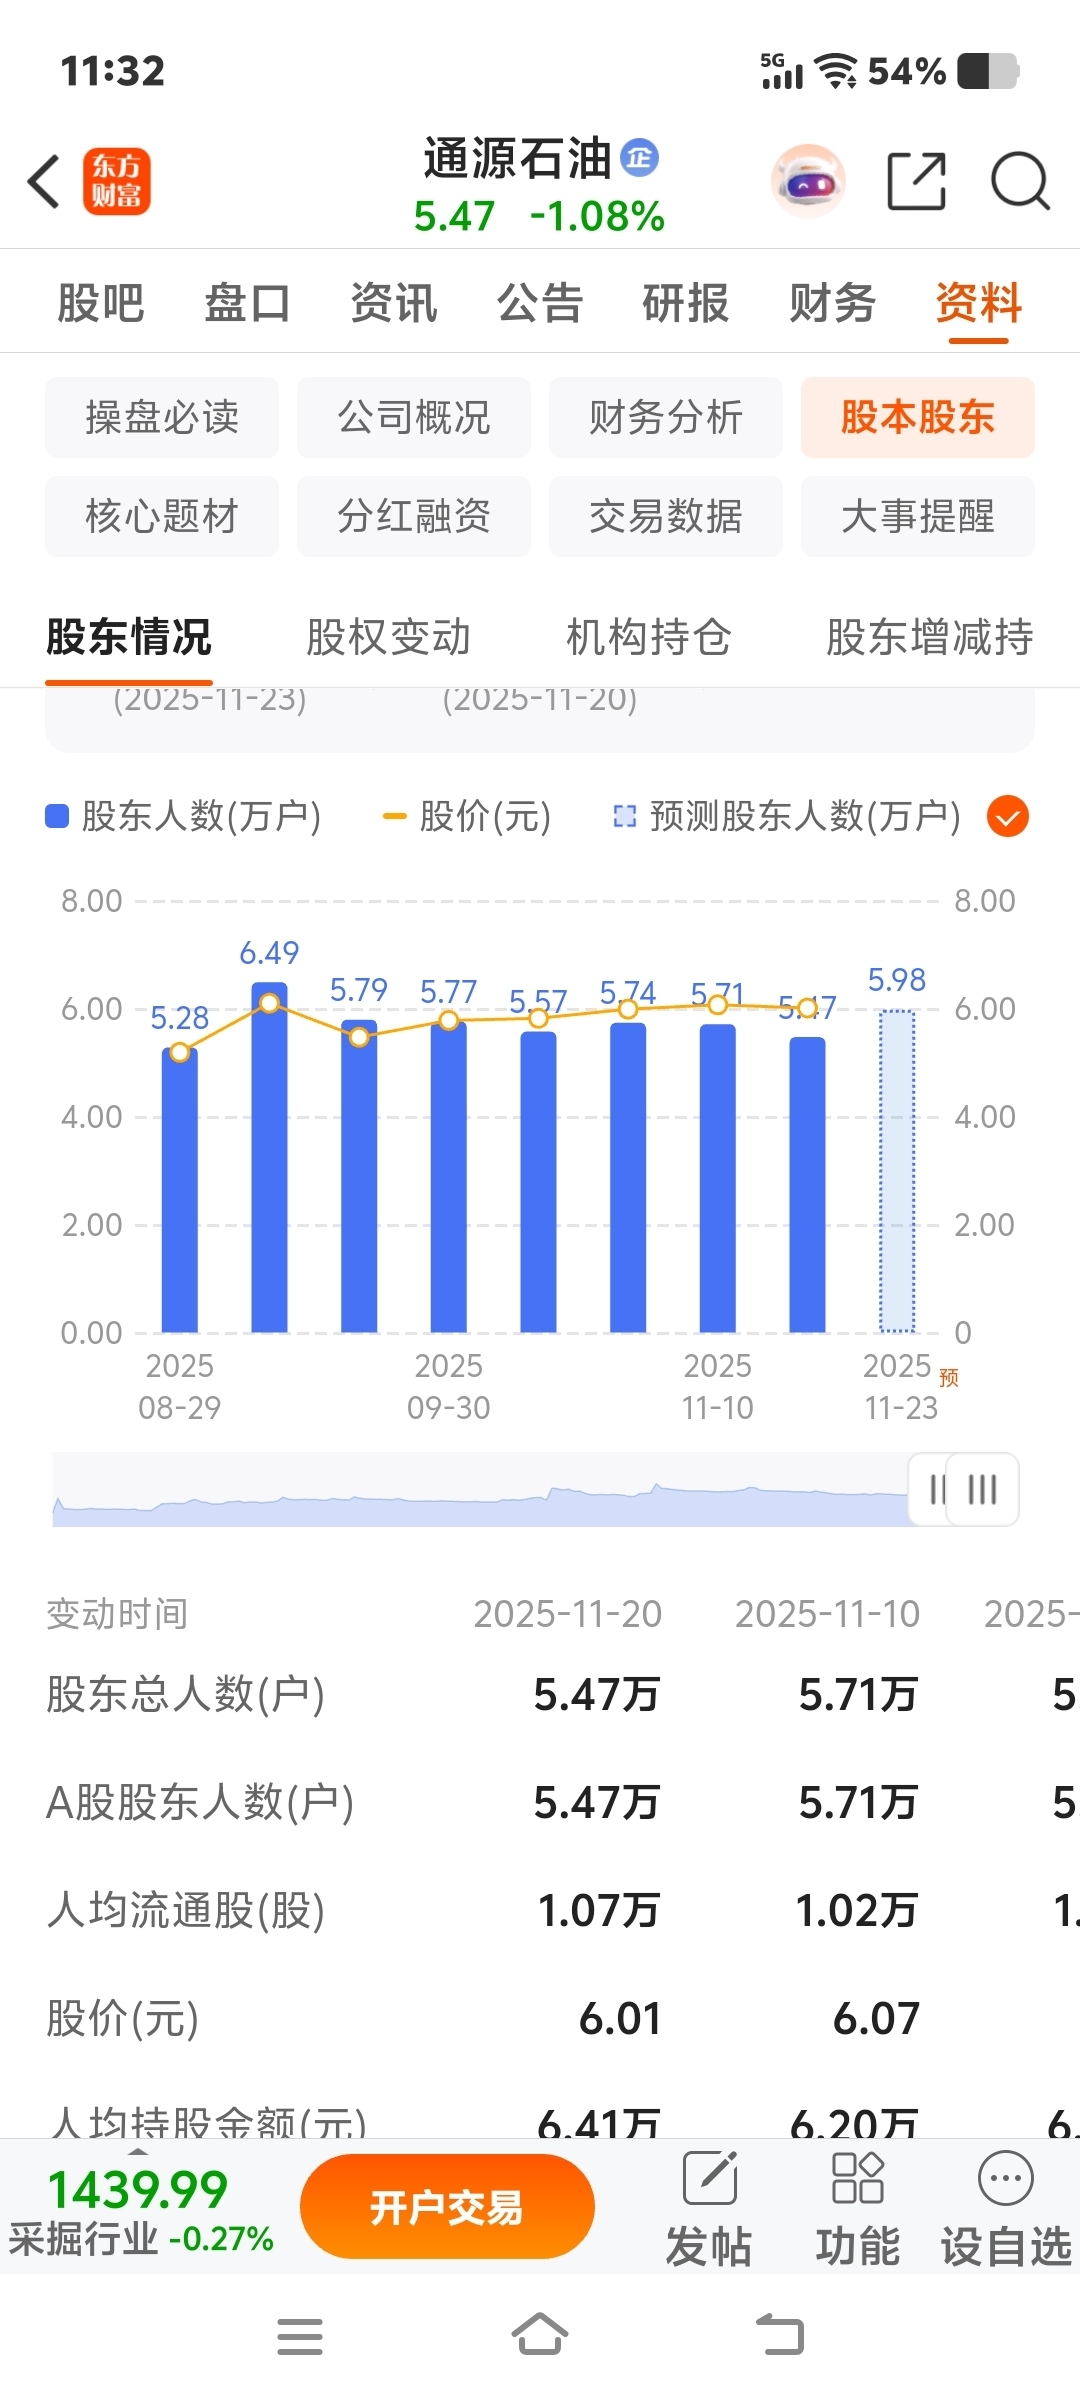Tap the 预 marker beside 2025 11-23

tap(949, 1378)
